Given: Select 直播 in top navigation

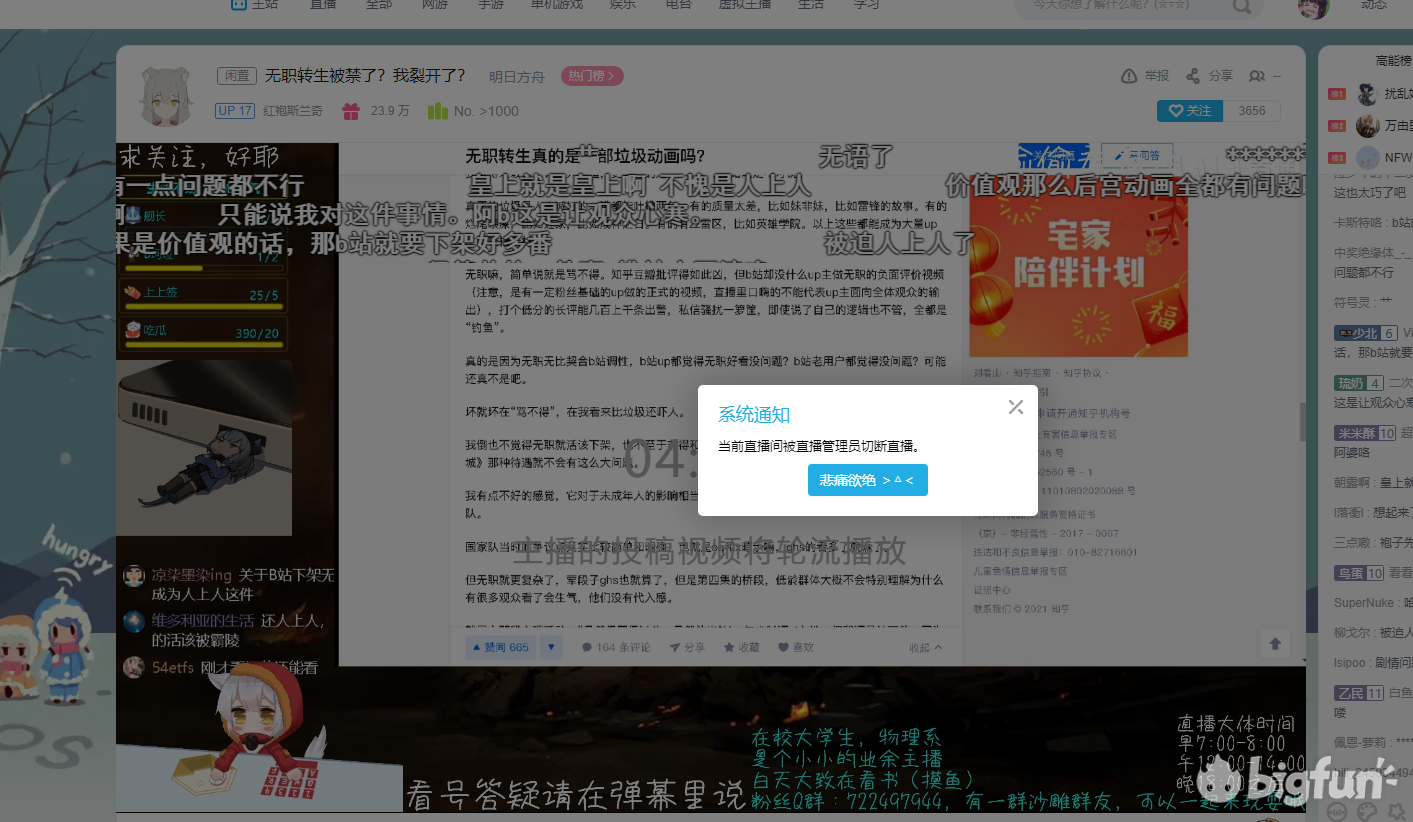Looking at the screenshot, I should (x=323, y=4).
